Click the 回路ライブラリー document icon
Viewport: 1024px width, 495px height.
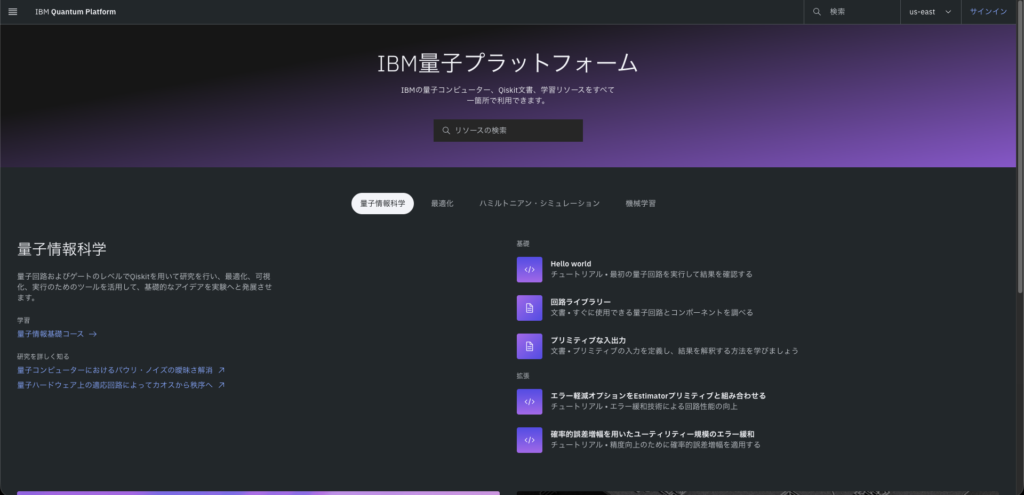point(529,307)
